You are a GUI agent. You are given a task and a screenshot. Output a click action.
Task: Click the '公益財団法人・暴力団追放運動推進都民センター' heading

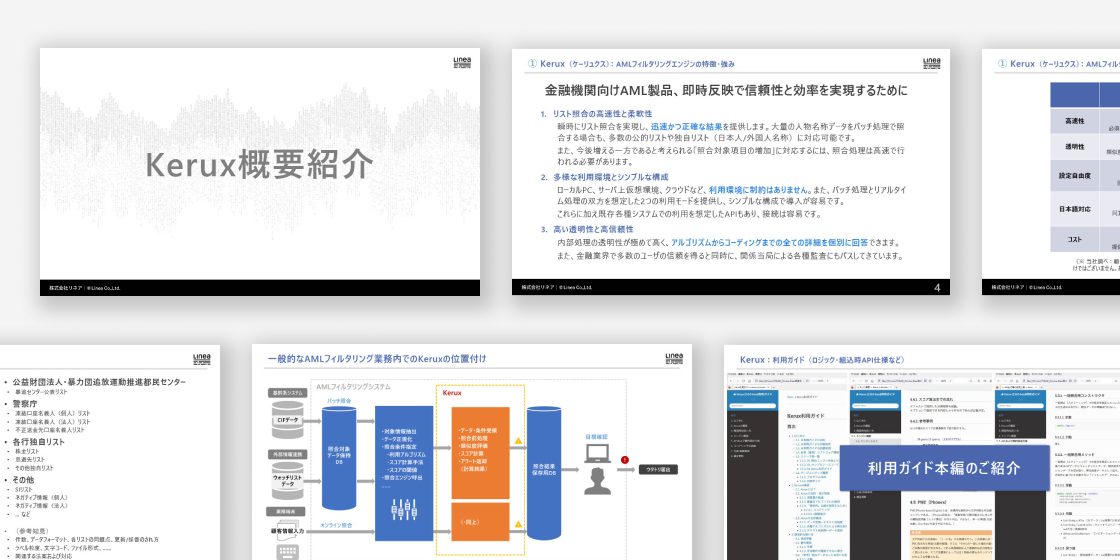(x=99, y=382)
